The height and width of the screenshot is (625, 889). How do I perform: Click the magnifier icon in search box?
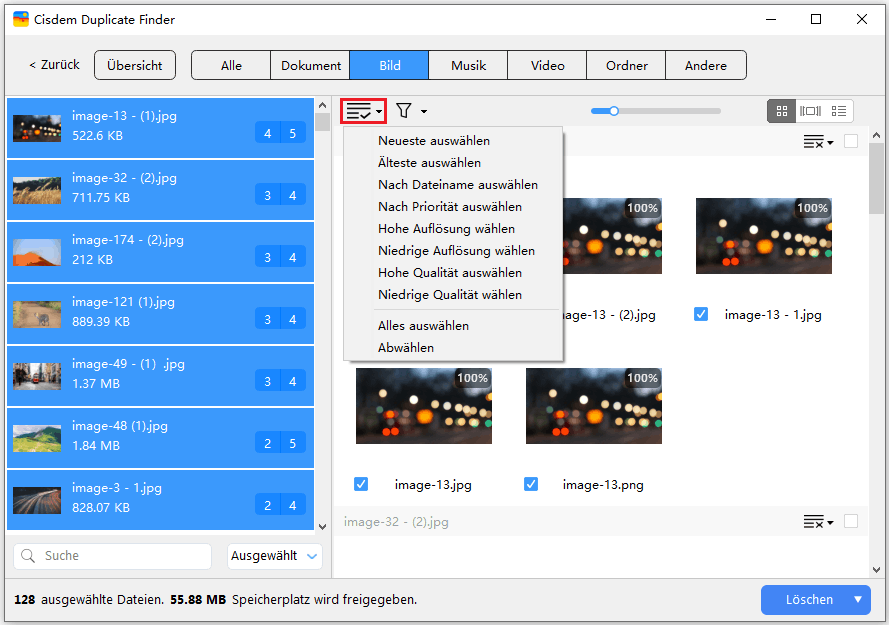pyautogui.click(x=30, y=556)
